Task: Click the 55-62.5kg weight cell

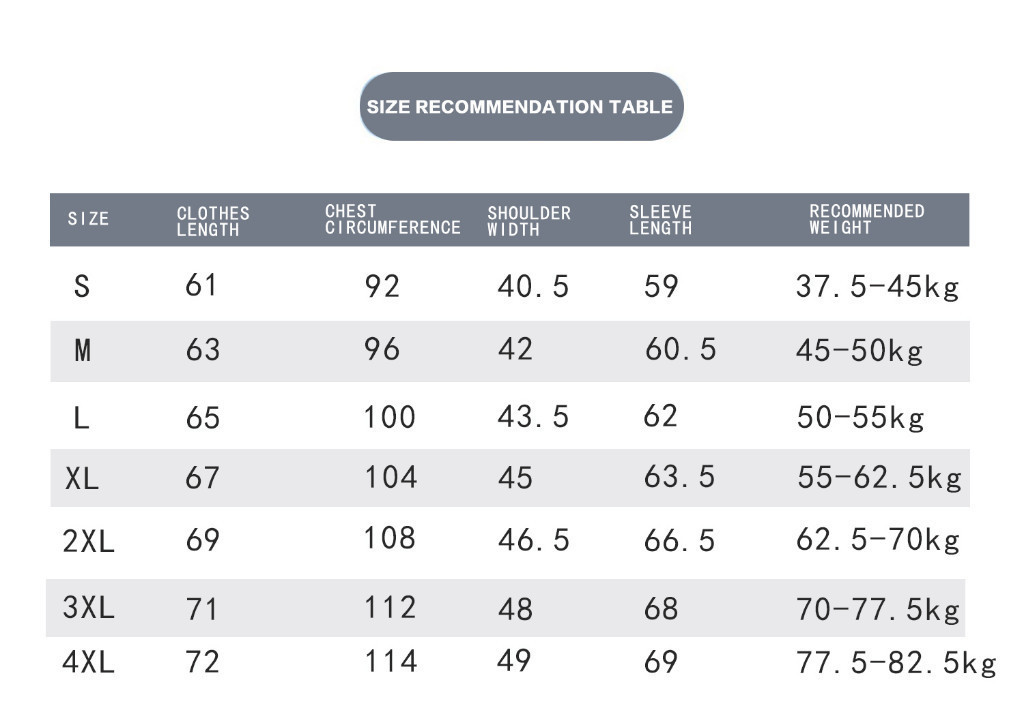Action: click(x=879, y=478)
